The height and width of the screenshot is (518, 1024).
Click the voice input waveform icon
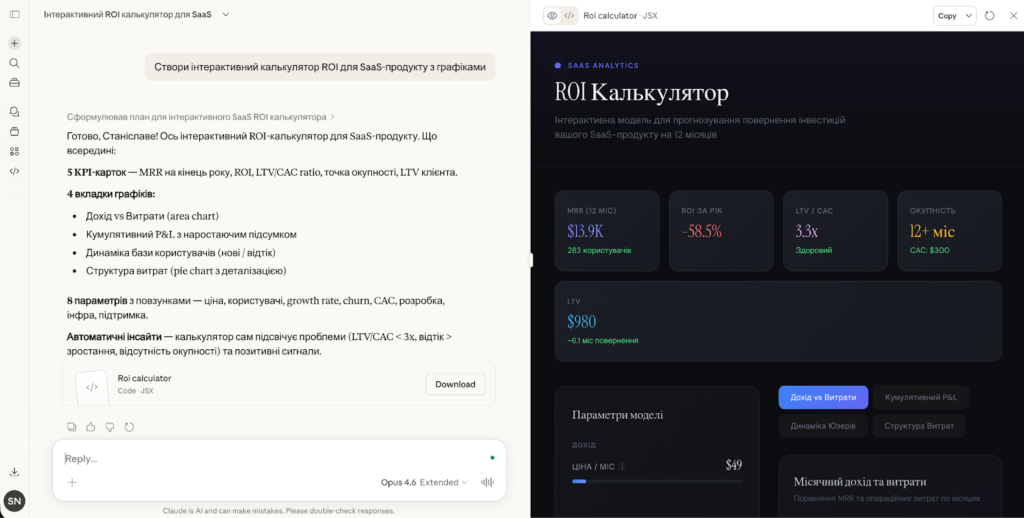pyautogui.click(x=489, y=482)
